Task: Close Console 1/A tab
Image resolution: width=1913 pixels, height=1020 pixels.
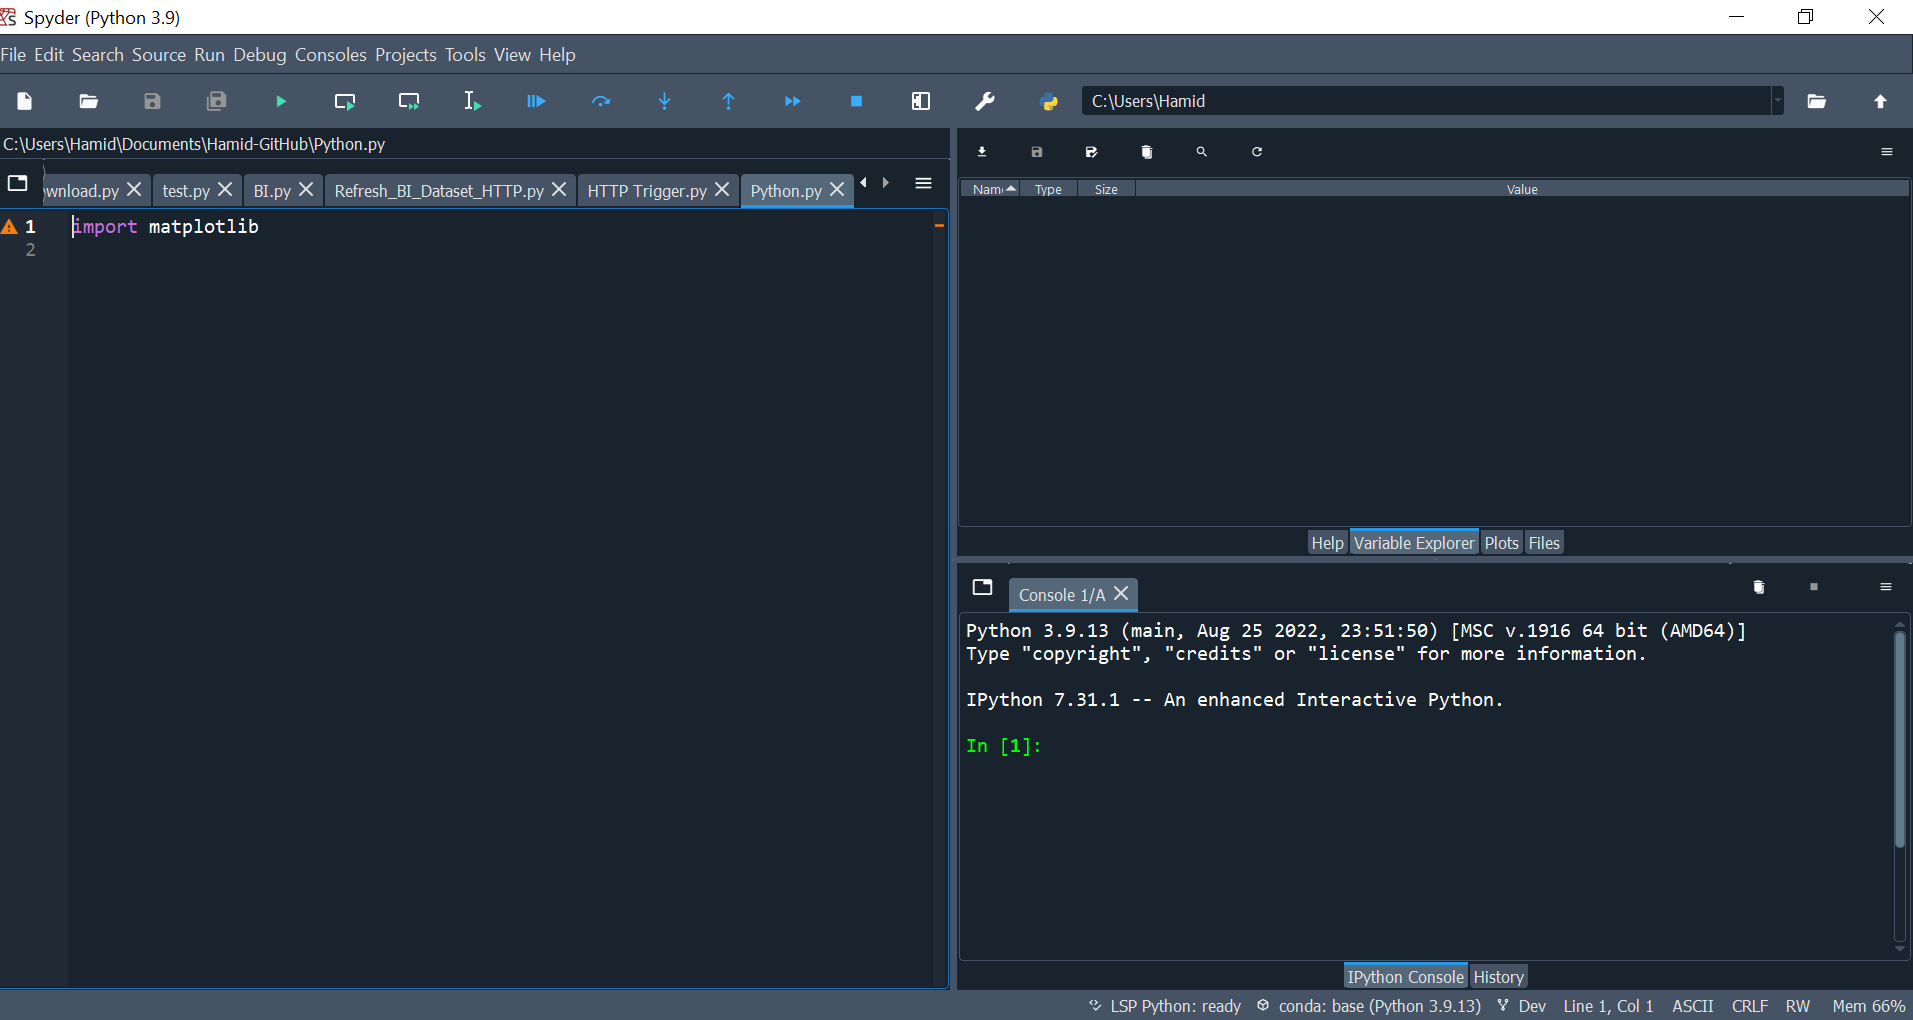Action: click(1121, 593)
